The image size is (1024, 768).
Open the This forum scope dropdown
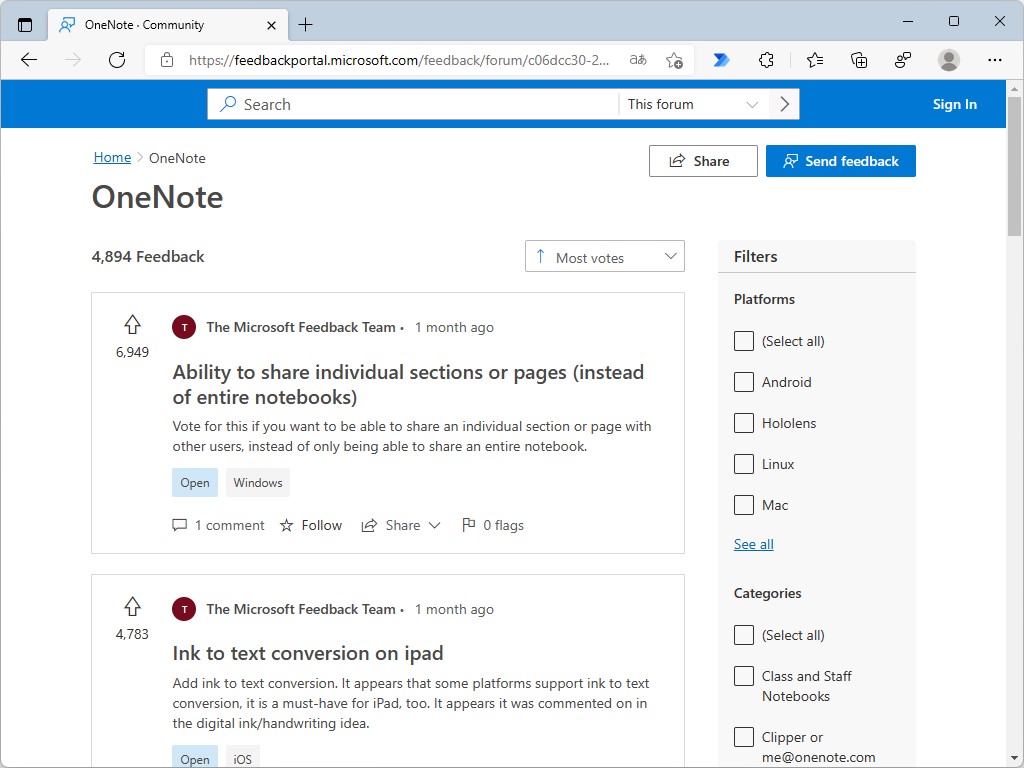[693, 104]
